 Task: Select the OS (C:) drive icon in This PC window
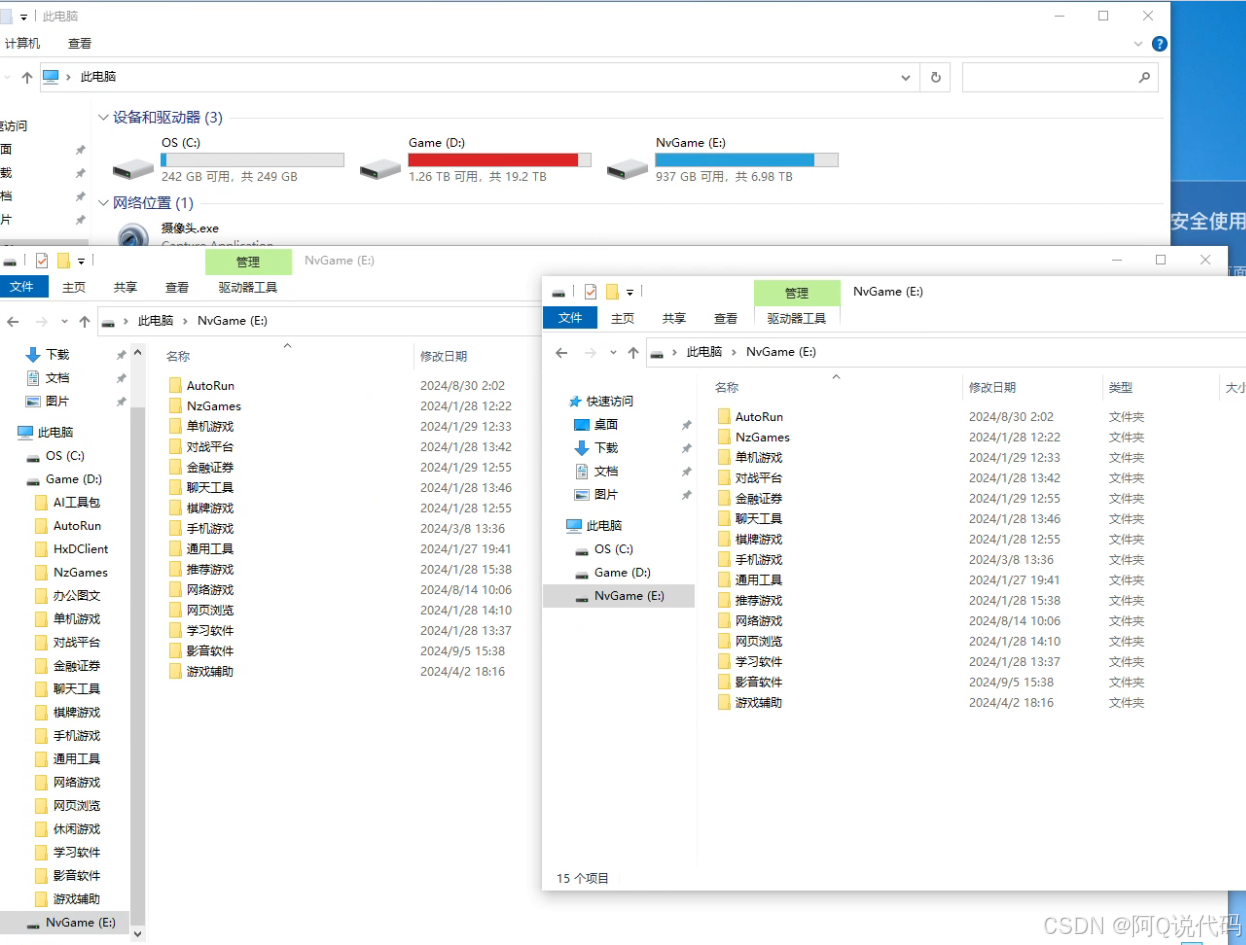click(133, 167)
